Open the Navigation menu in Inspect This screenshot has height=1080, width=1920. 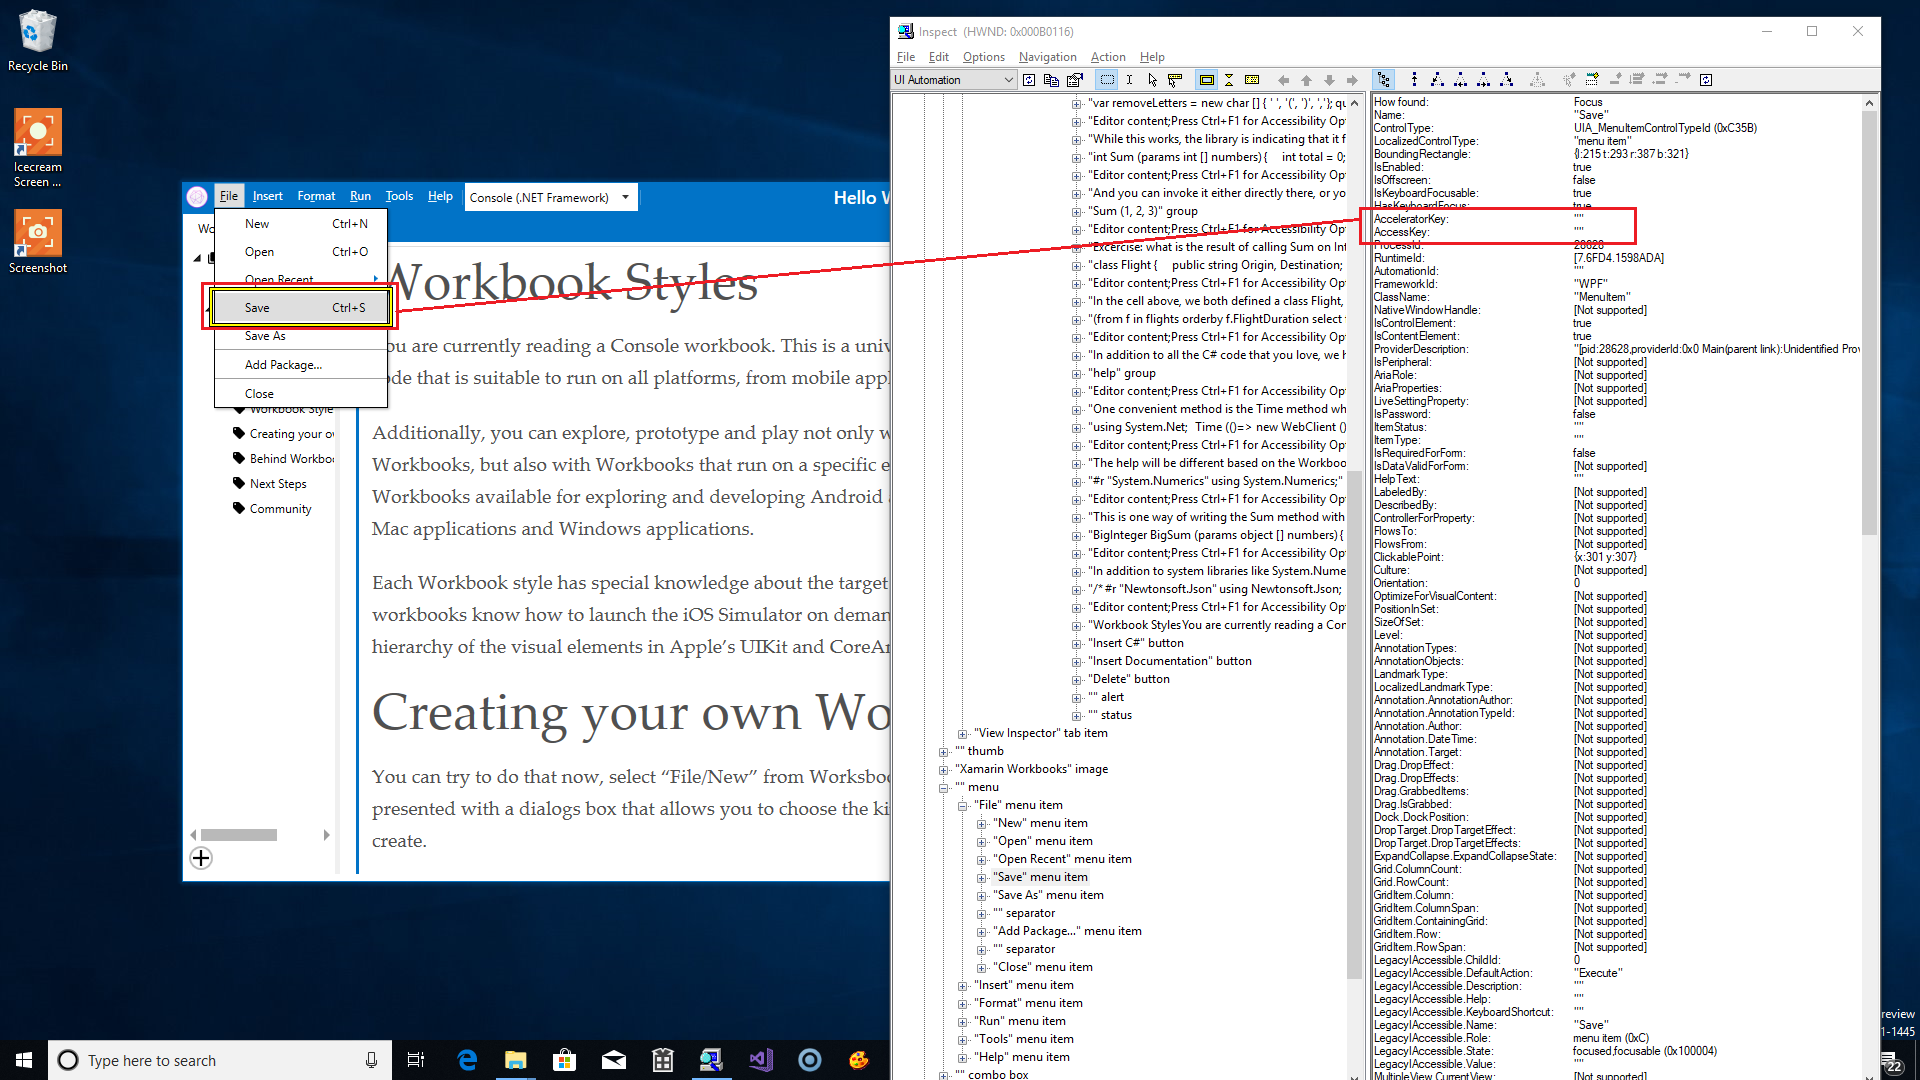[x=1047, y=57]
